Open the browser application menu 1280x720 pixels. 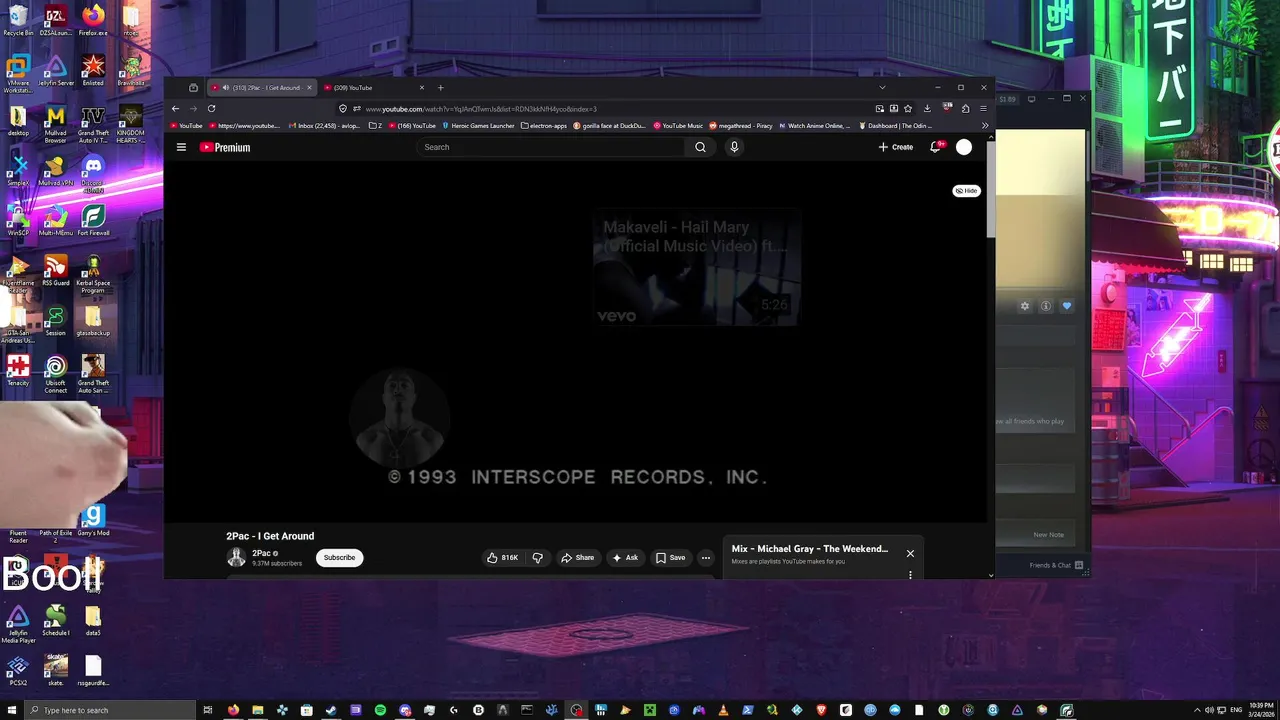(x=983, y=108)
